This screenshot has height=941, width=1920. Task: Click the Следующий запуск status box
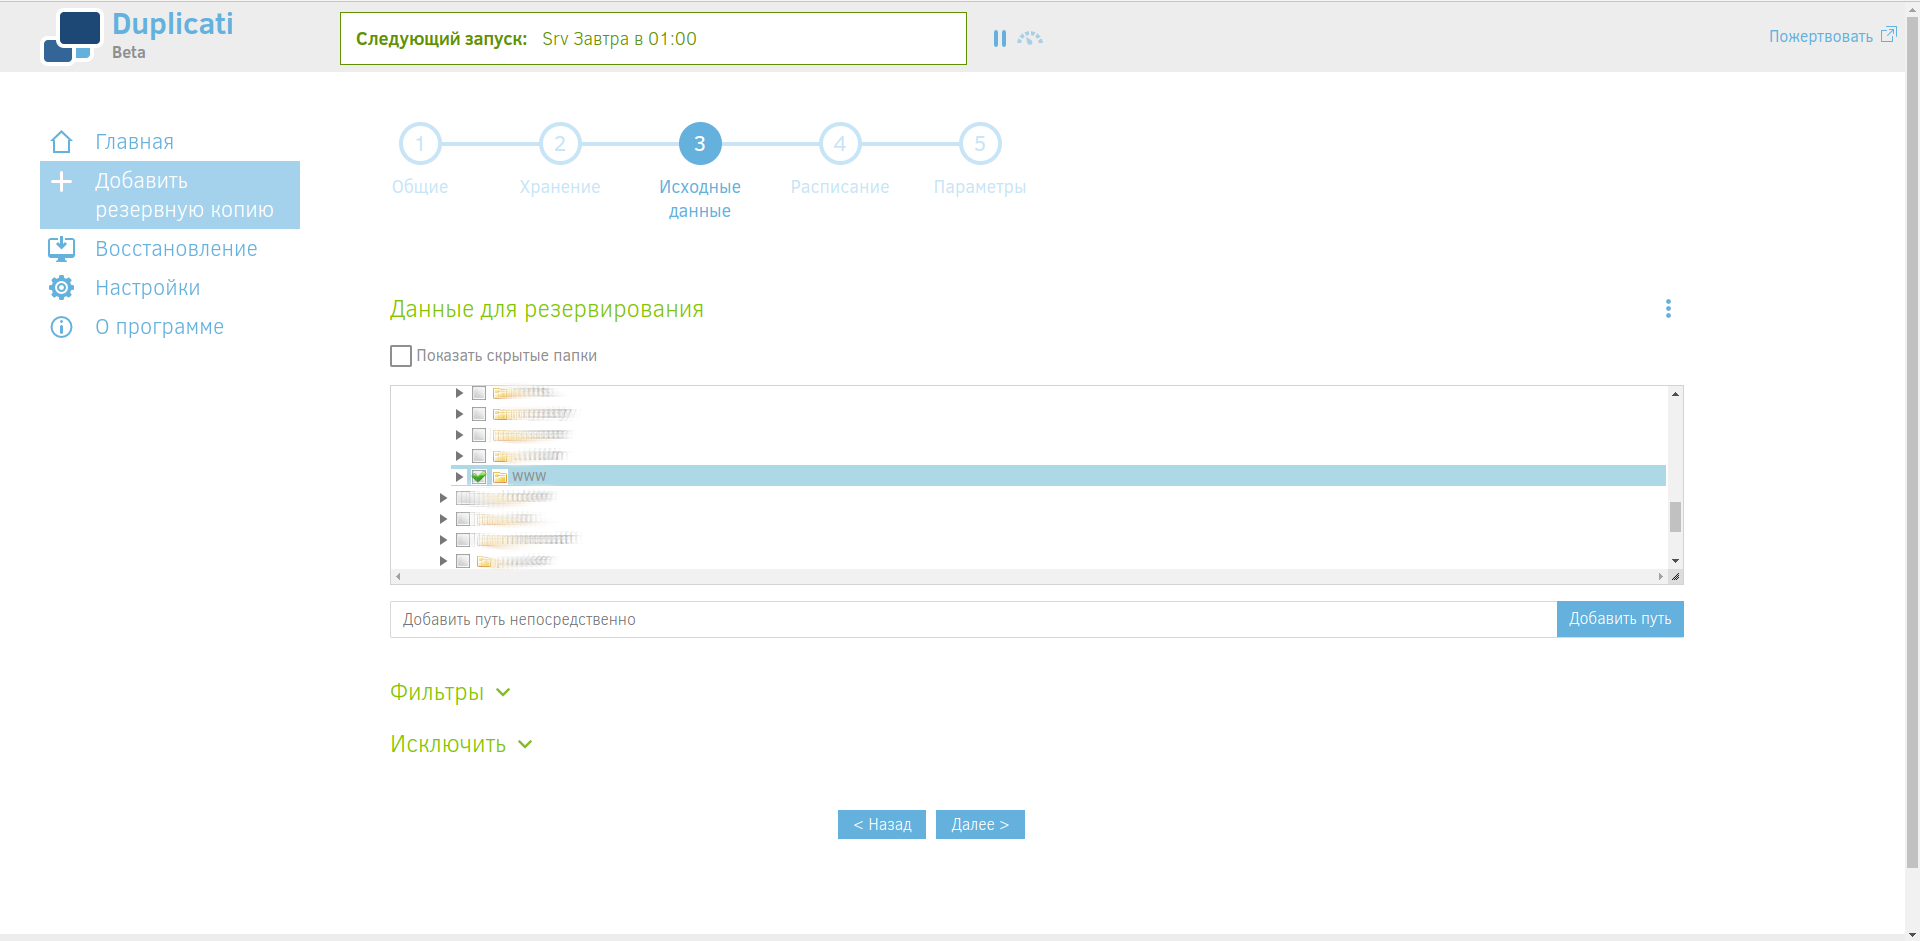coord(653,38)
